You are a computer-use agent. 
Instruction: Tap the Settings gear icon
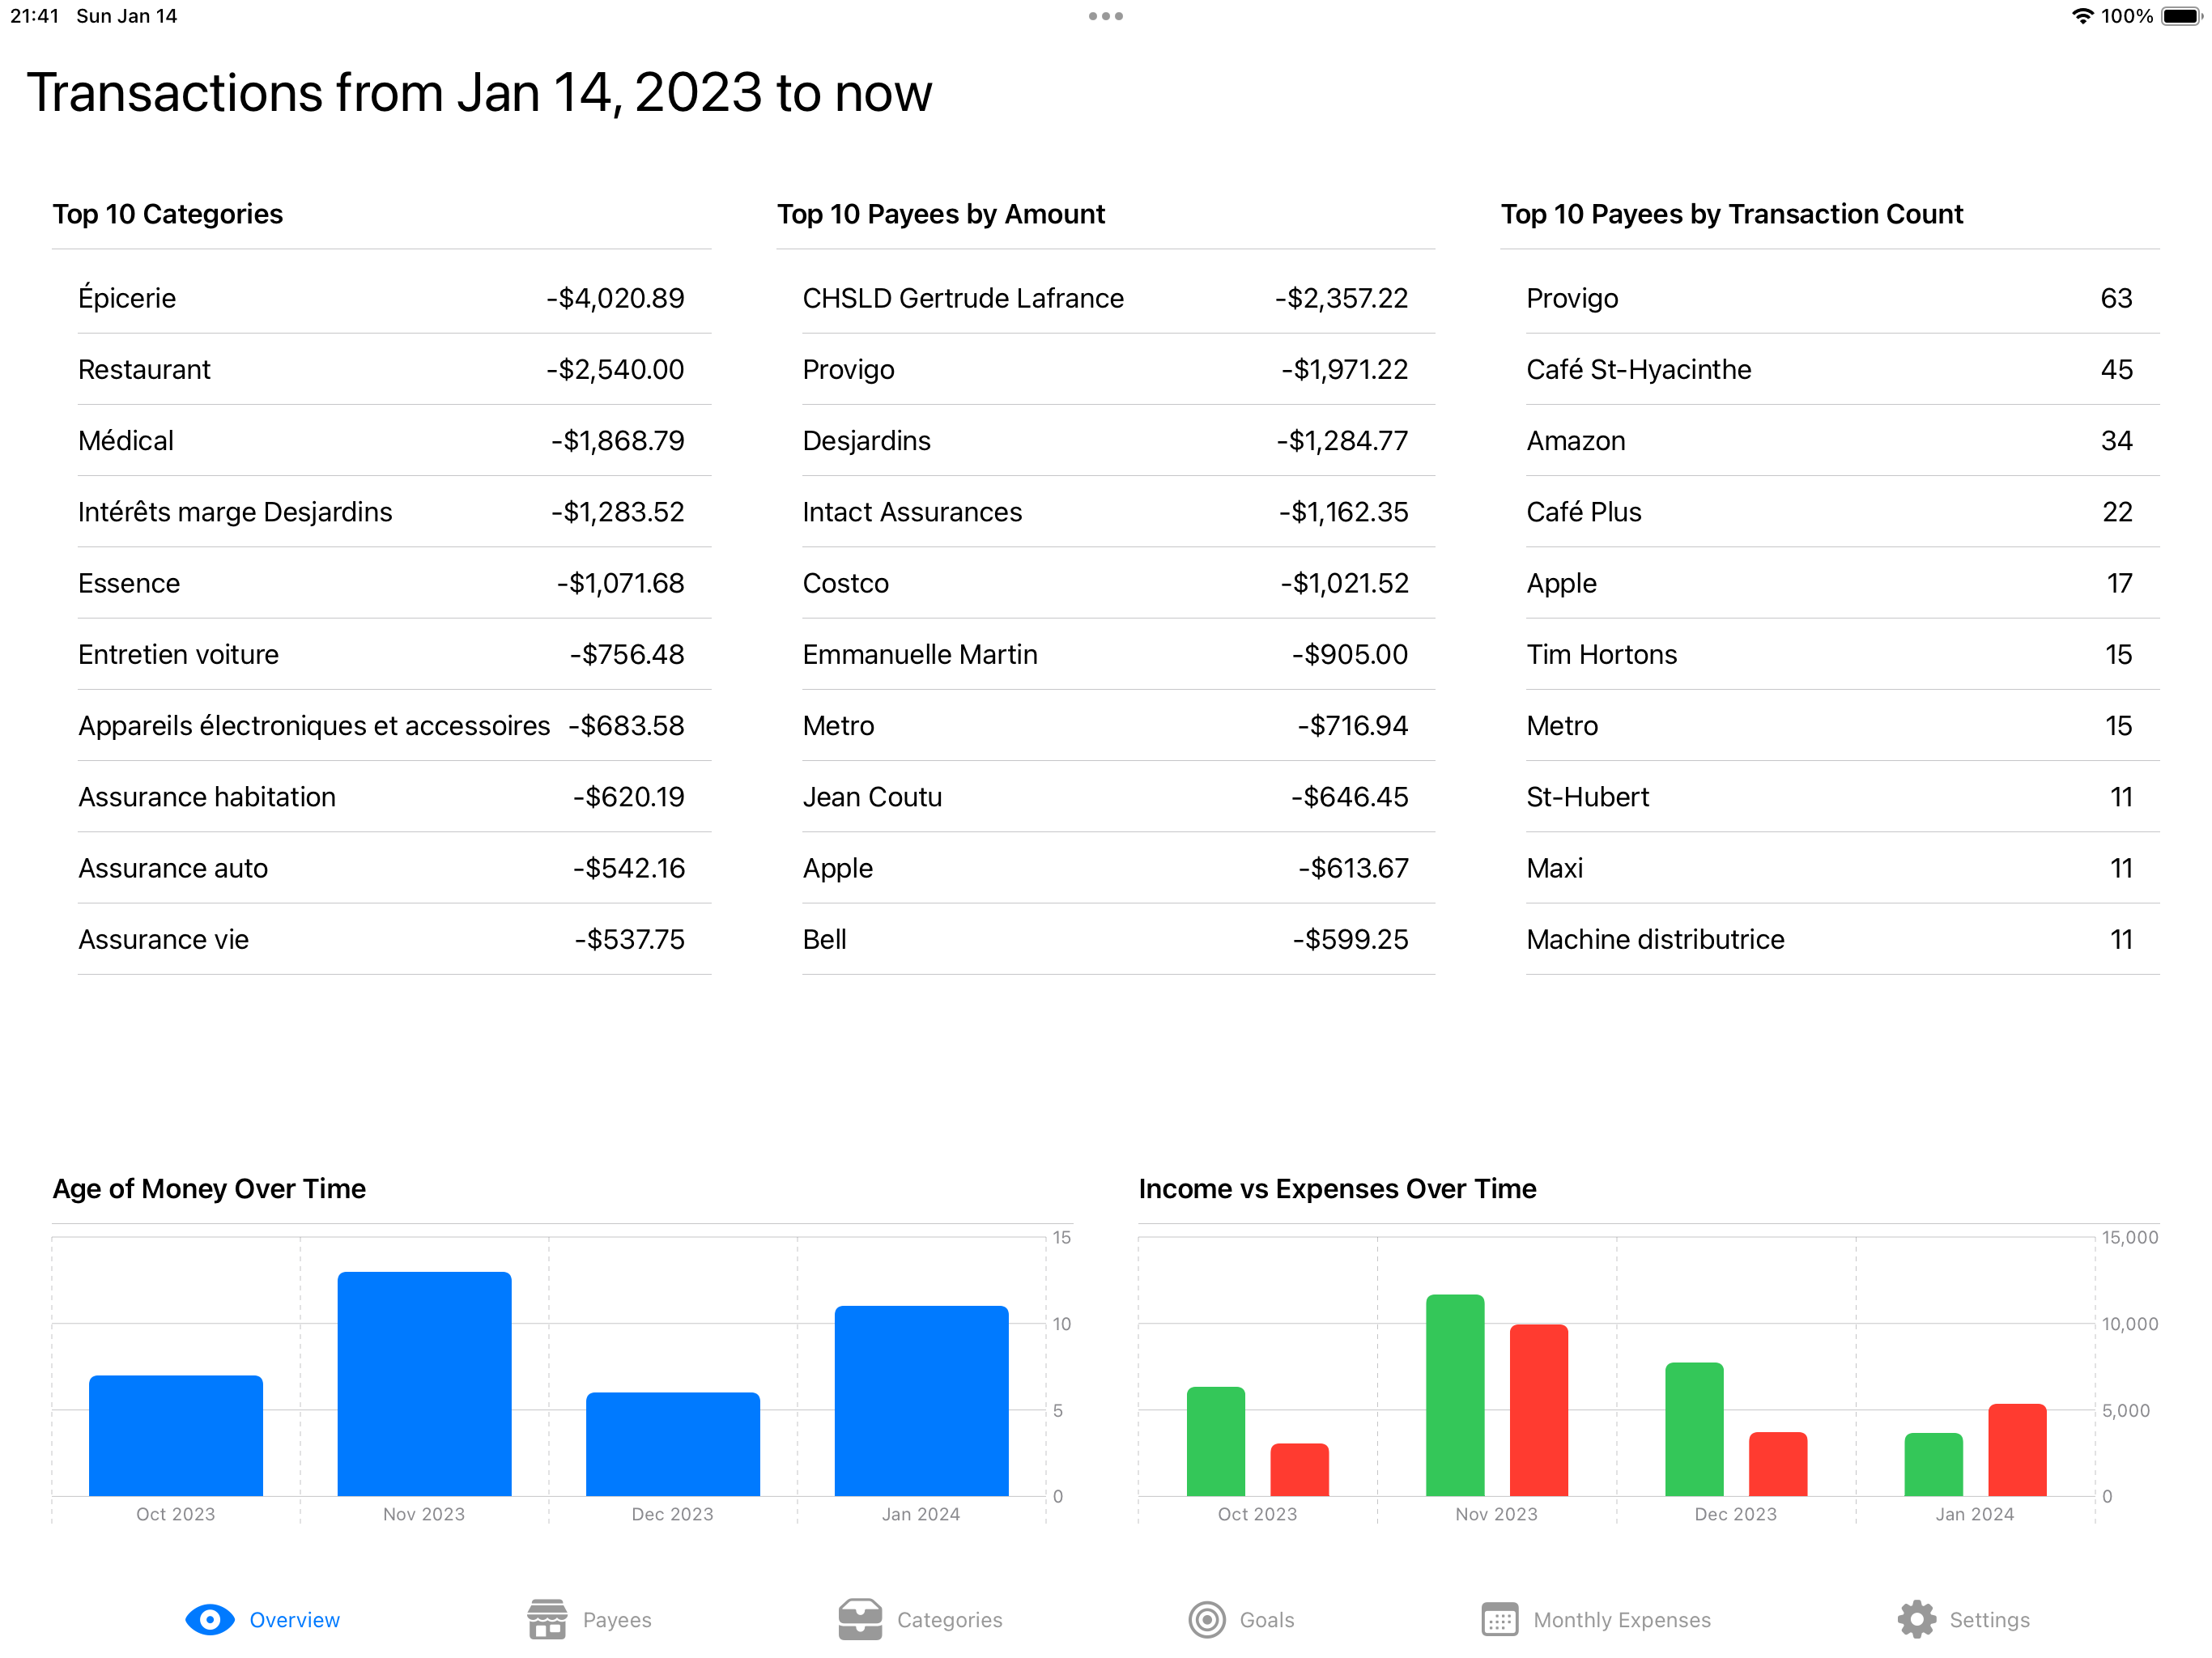(1916, 1619)
